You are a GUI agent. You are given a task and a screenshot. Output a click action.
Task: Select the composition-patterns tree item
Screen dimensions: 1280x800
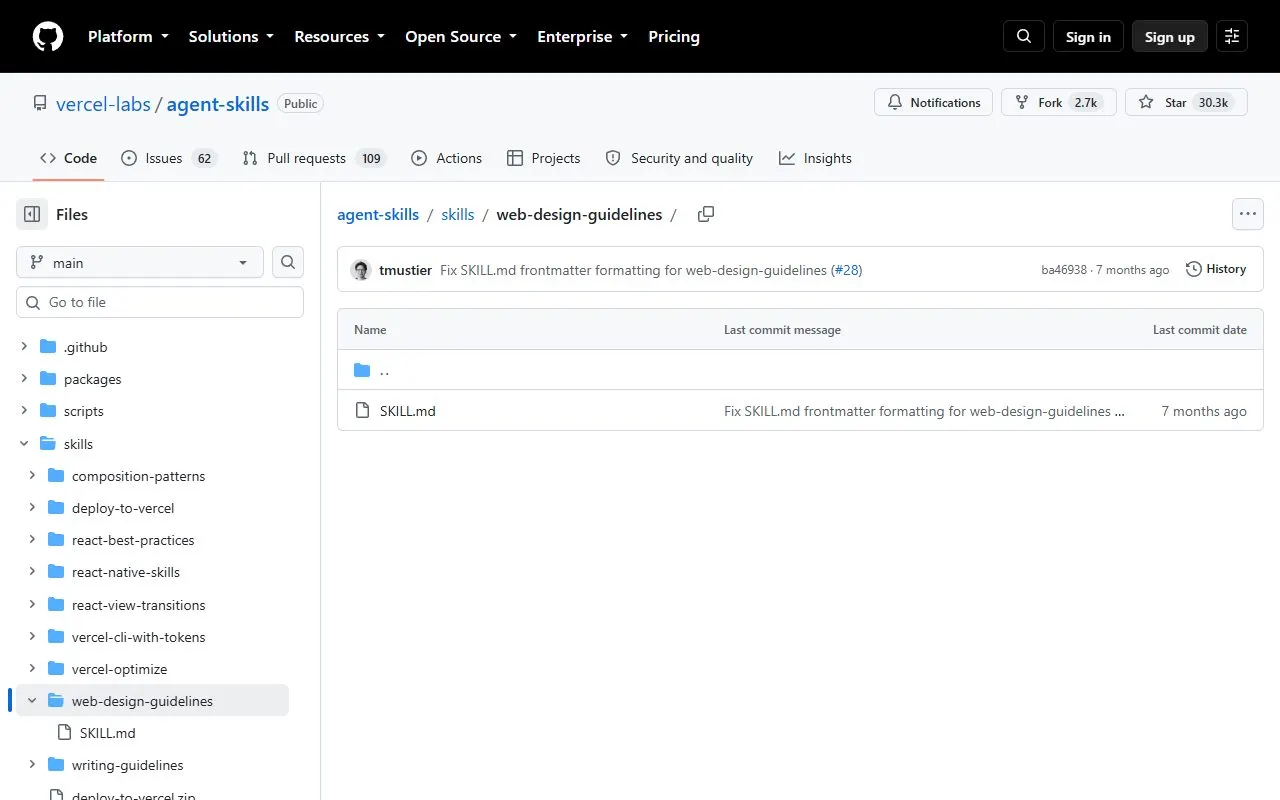(152, 476)
